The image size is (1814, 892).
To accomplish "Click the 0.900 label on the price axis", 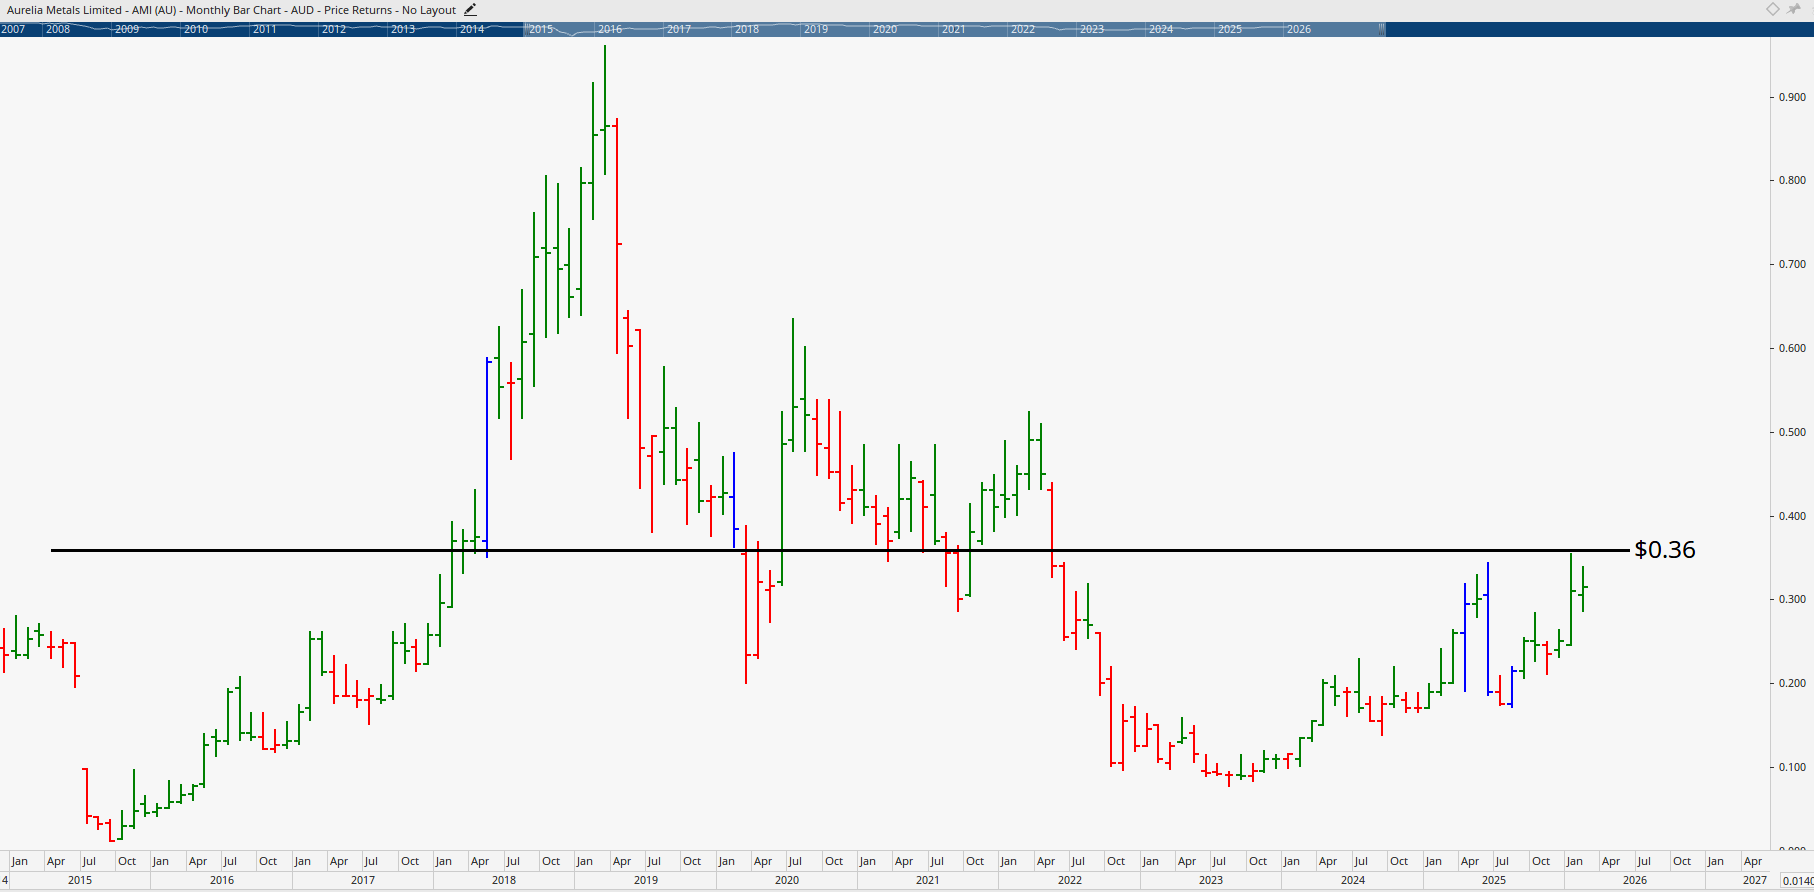I will click(1791, 97).
